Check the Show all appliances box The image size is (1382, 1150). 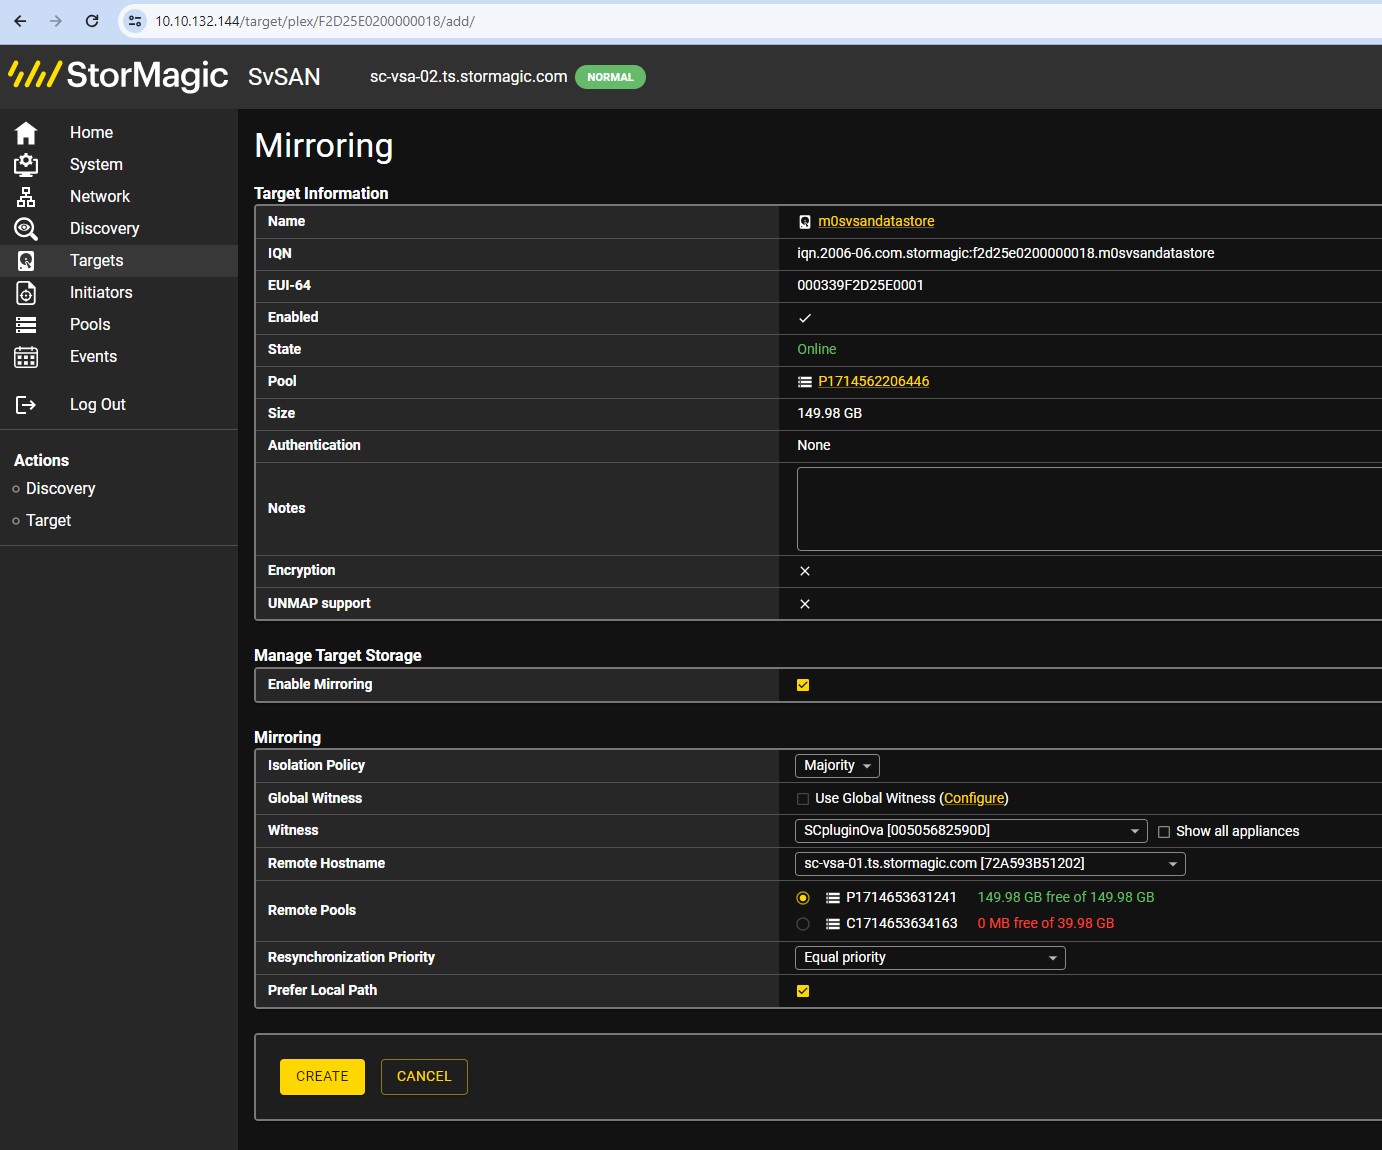1164,832
